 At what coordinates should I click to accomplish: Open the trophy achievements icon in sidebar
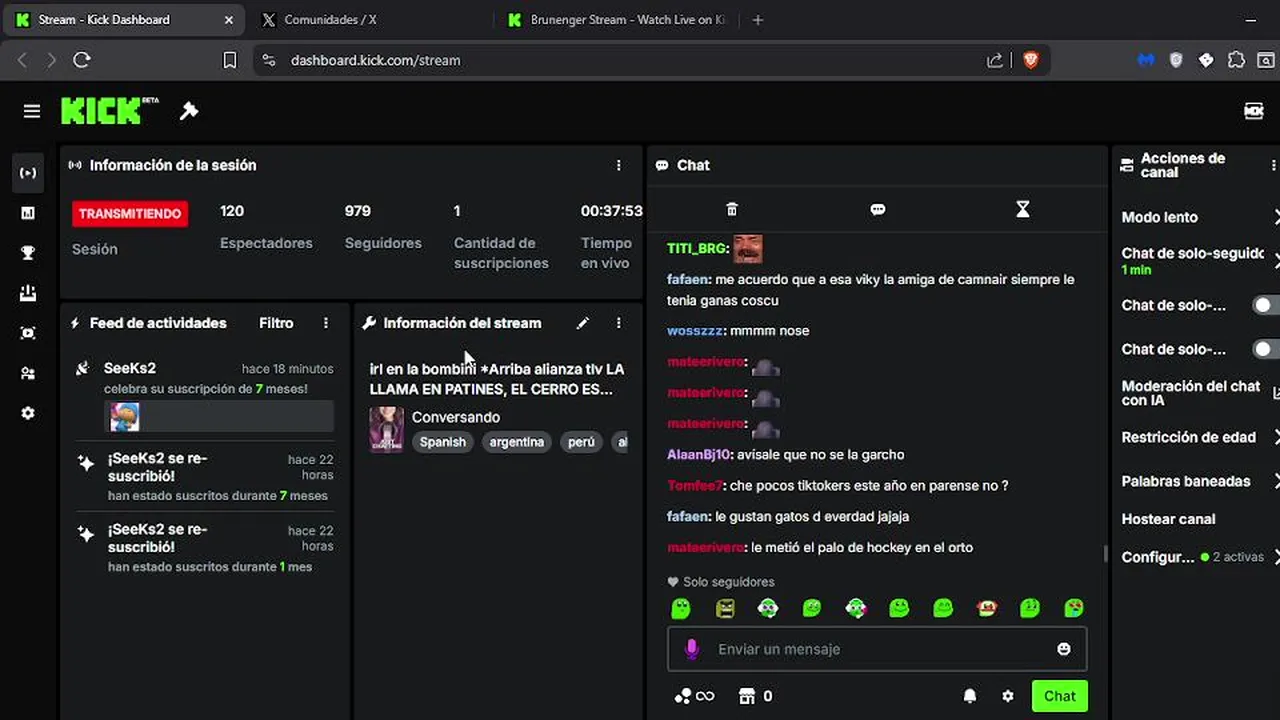point(28,253)
